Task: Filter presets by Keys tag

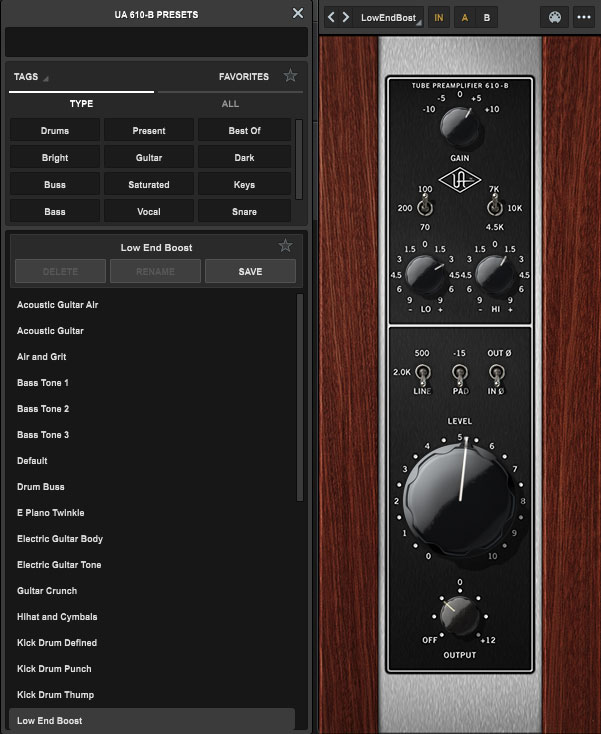Action: point(244,184)
